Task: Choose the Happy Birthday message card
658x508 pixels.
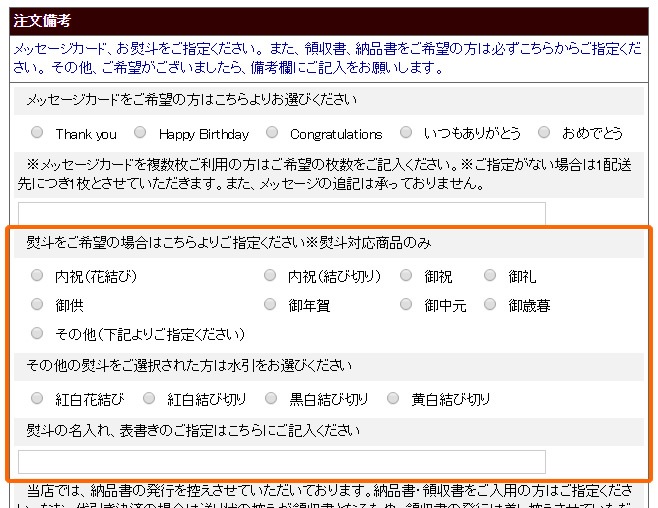Action: (x=140, y=132)
